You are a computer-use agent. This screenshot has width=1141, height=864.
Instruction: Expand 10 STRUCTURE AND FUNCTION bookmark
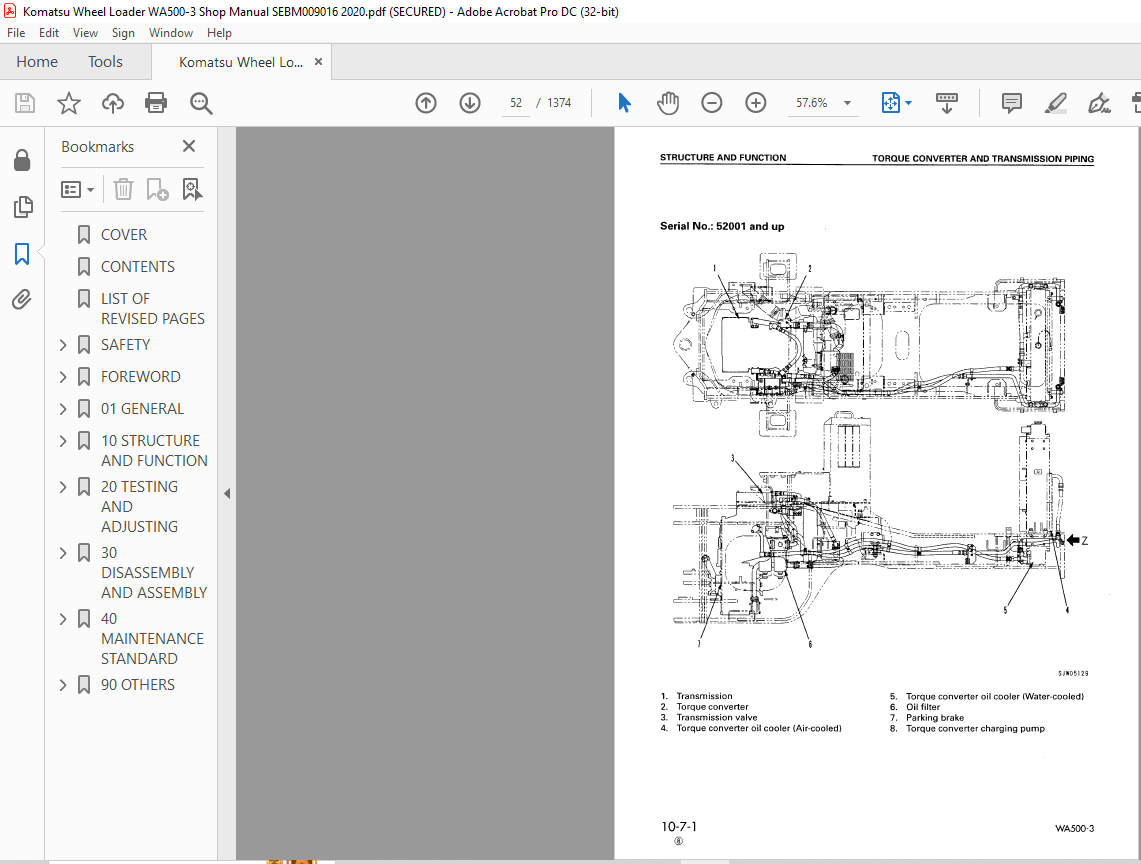tap(63, 441)
